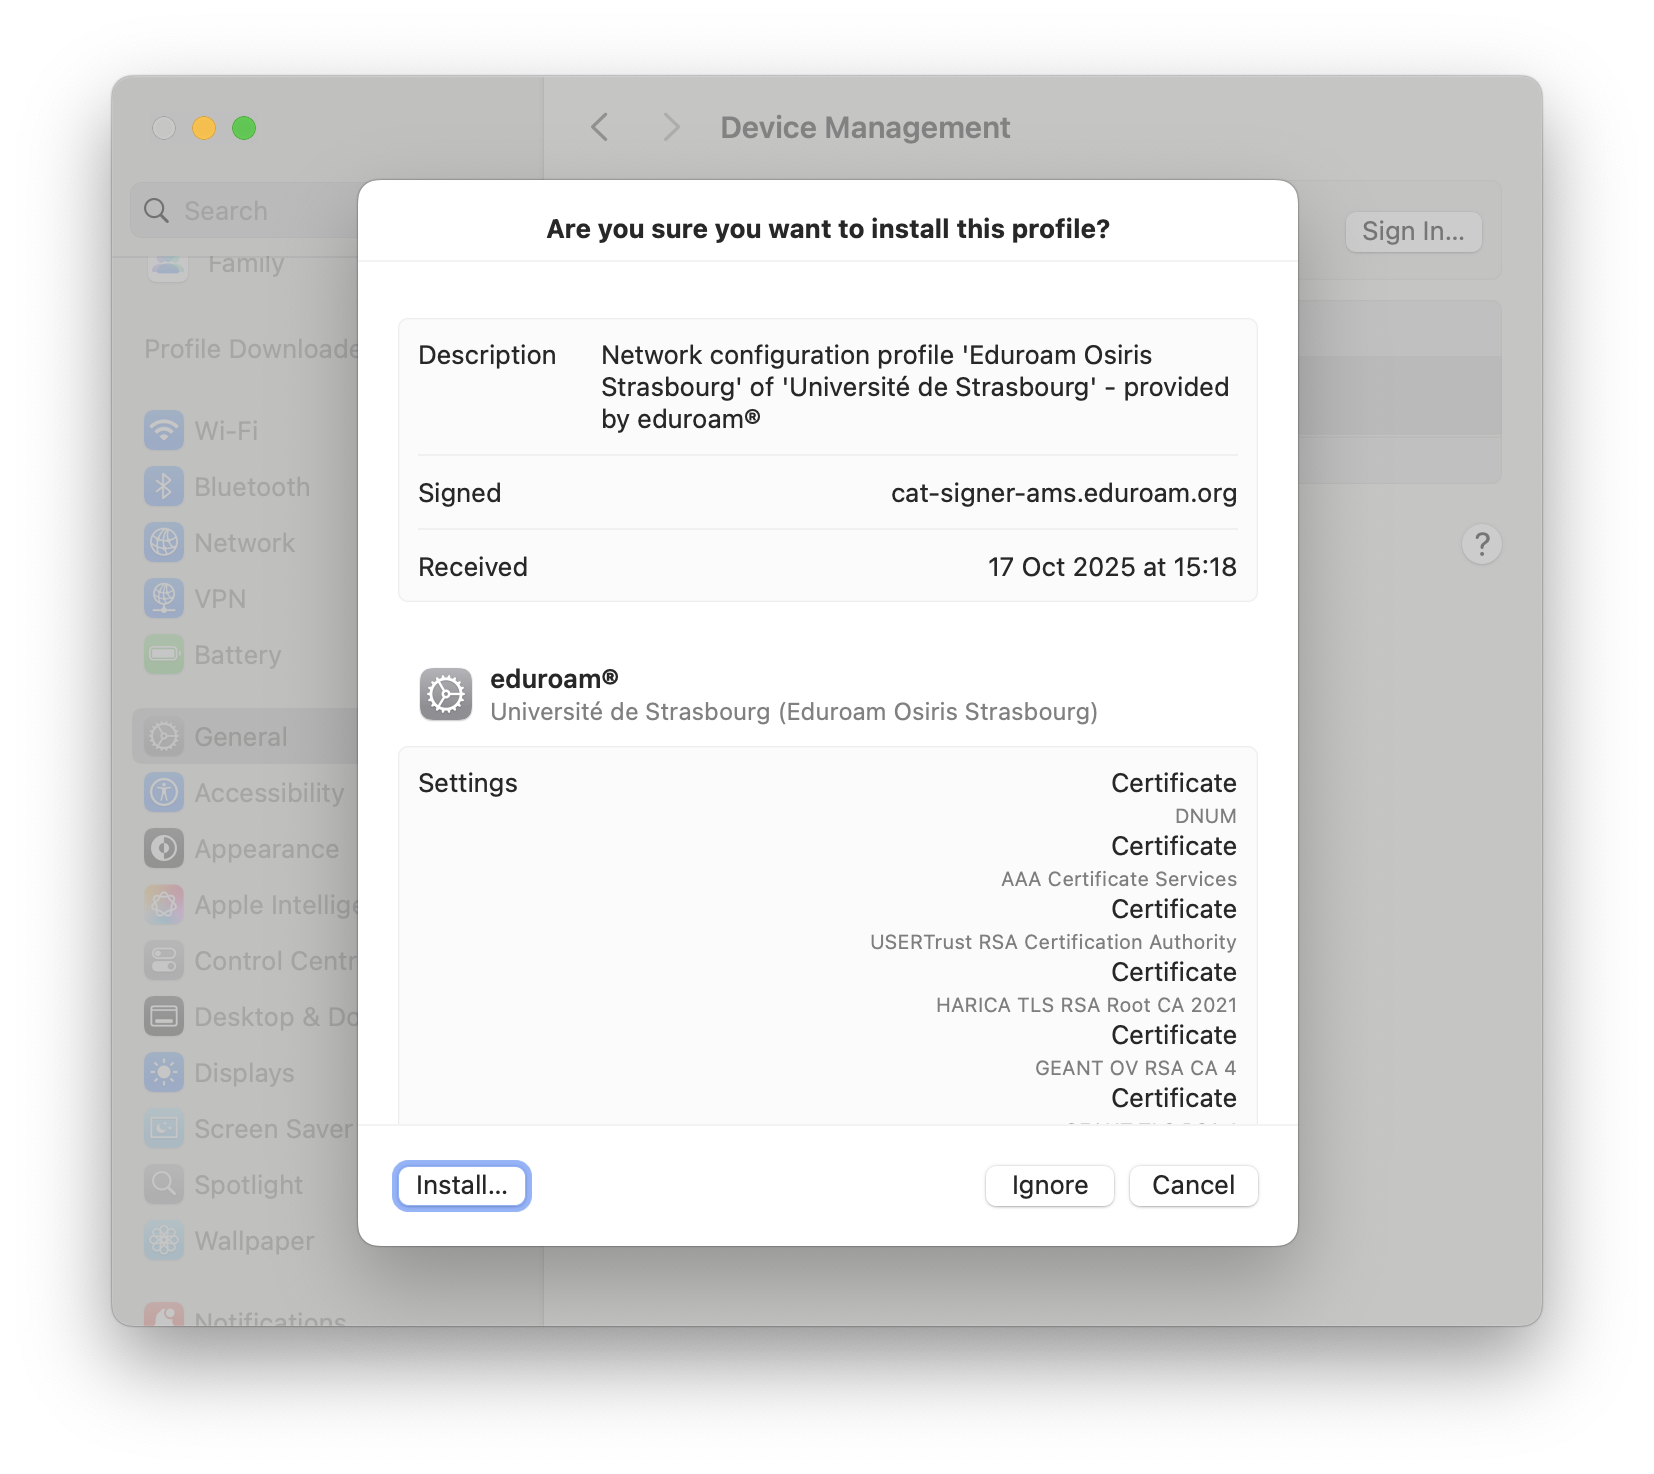This screenshot has width=1654, height=1474.
Task: Cancel the profile installation dialog
Action: tap(1192, 1185)
